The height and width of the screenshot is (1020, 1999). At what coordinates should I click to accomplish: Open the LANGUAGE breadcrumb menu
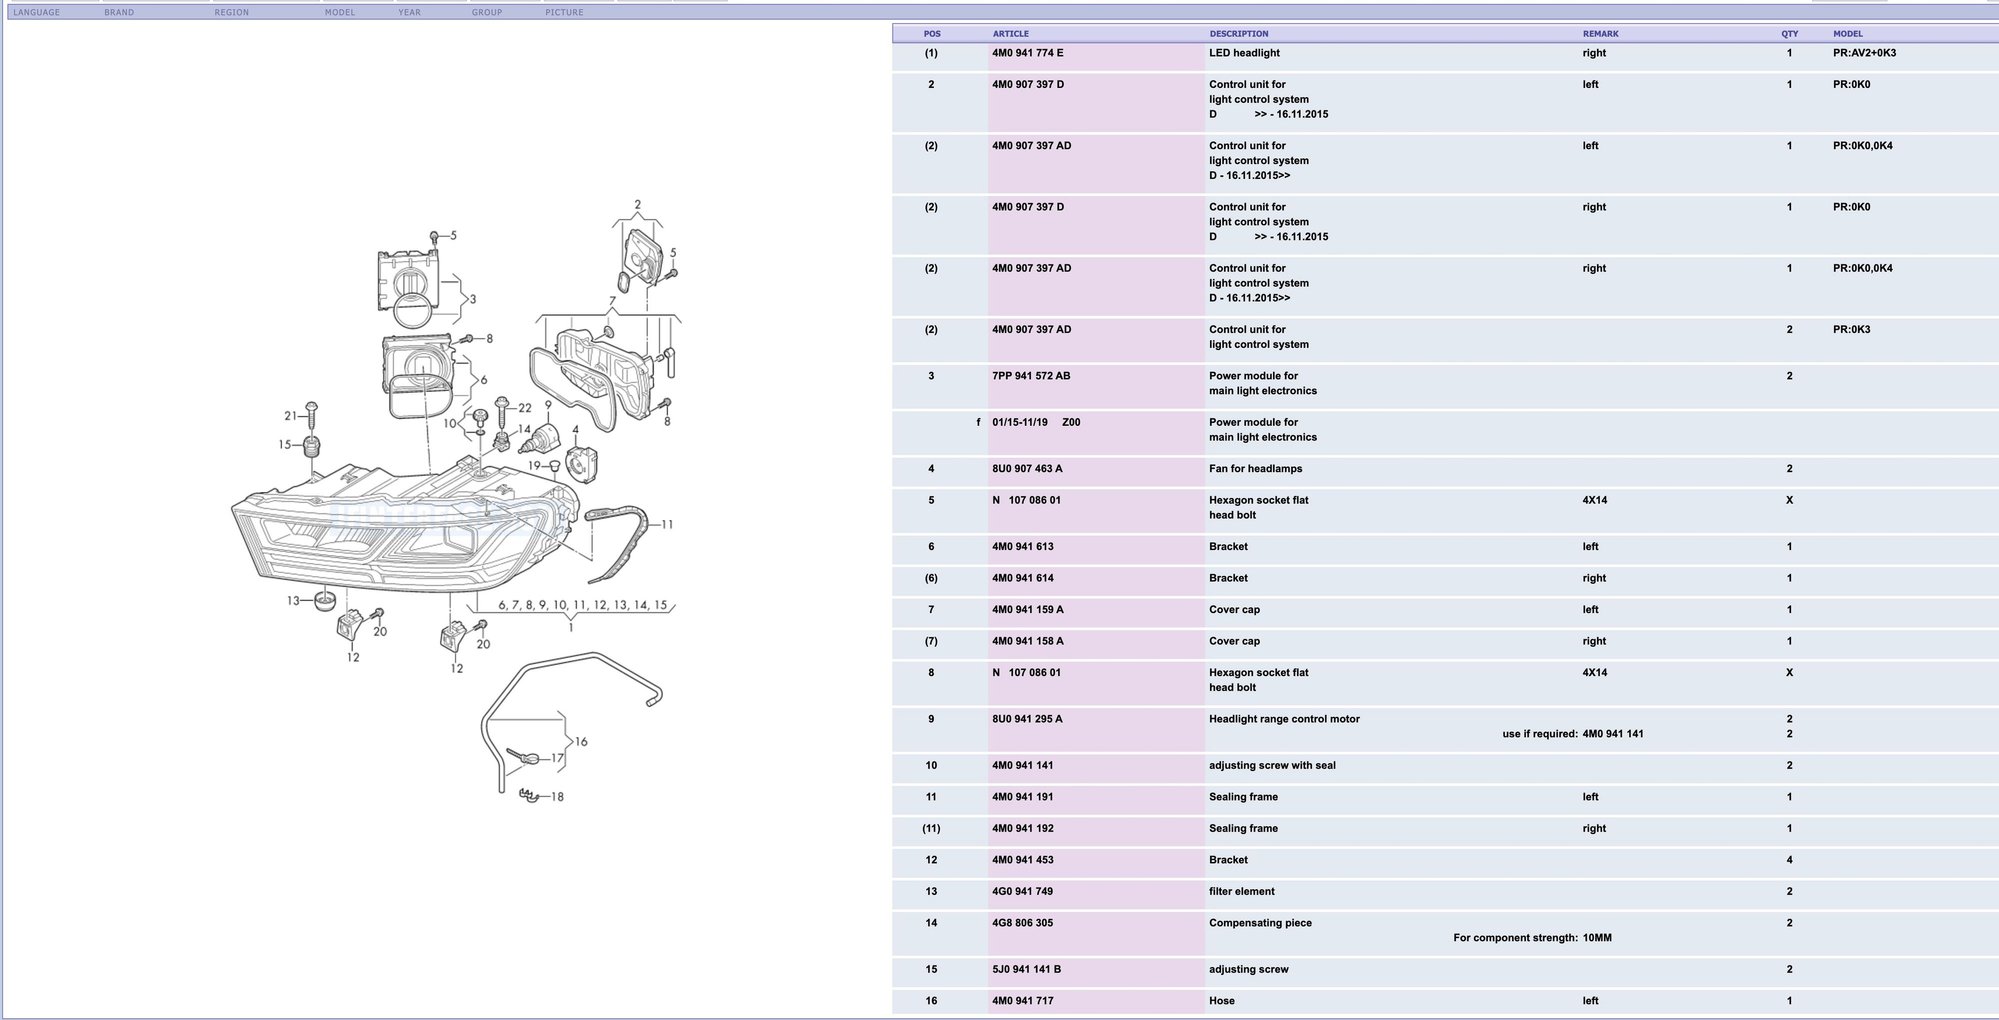point(37,12)
